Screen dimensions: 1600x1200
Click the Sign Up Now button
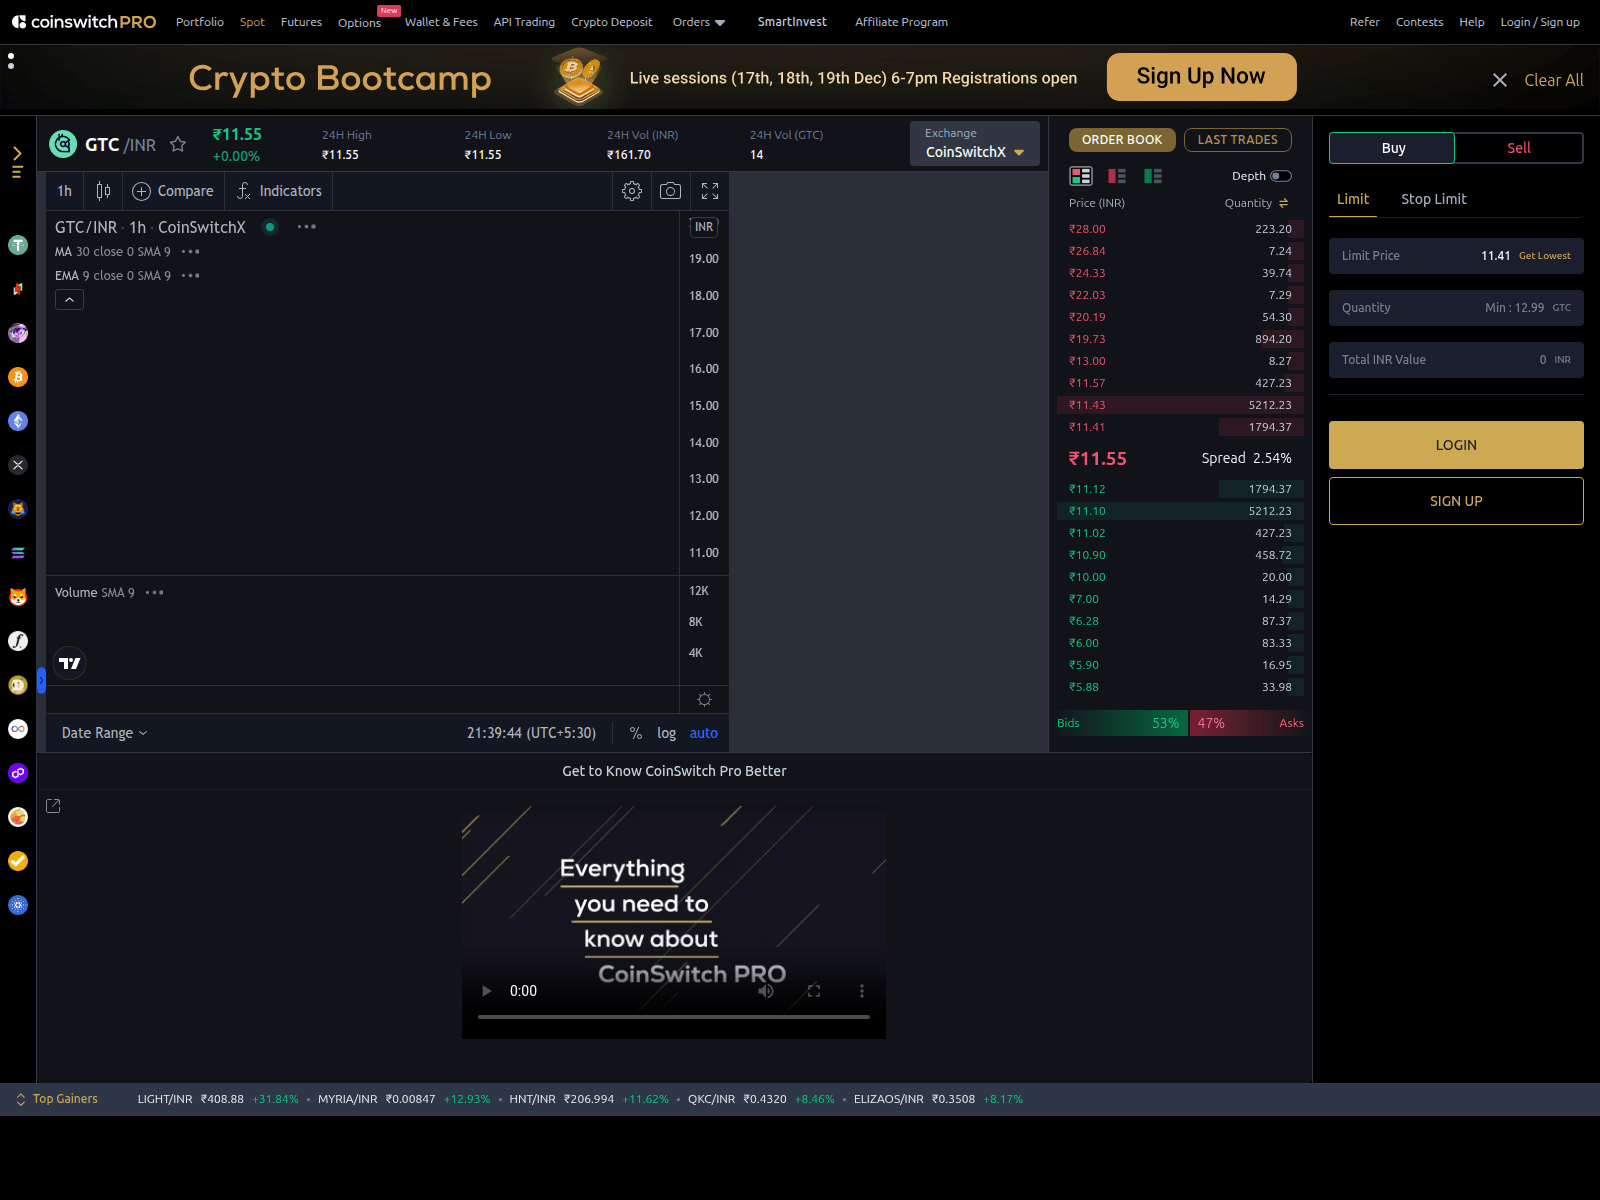pyautogui.click(x=1201, y=77)
